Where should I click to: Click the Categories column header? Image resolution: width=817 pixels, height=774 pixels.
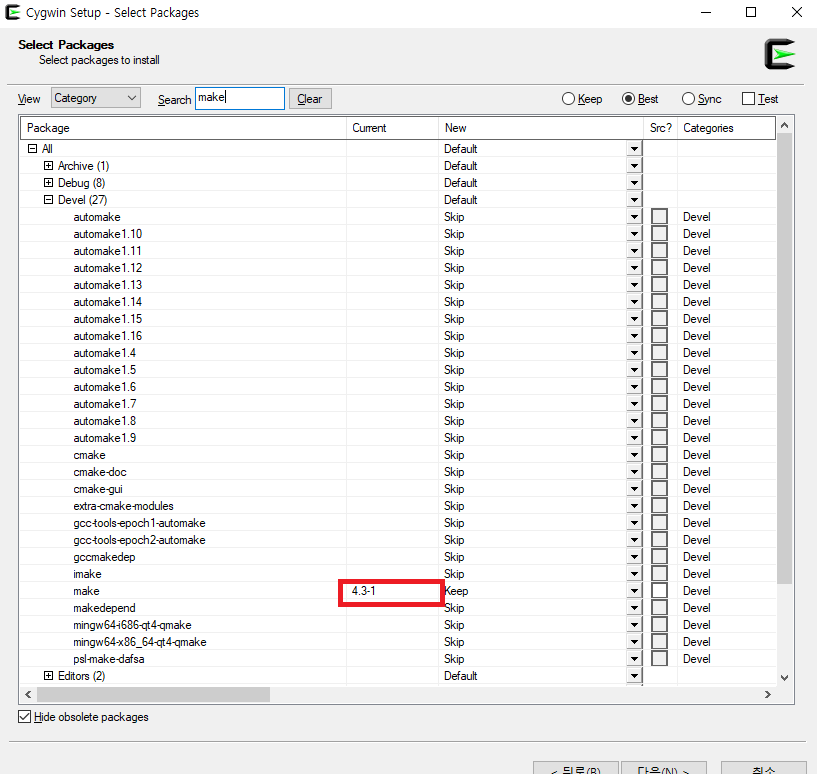coord(726,128)
